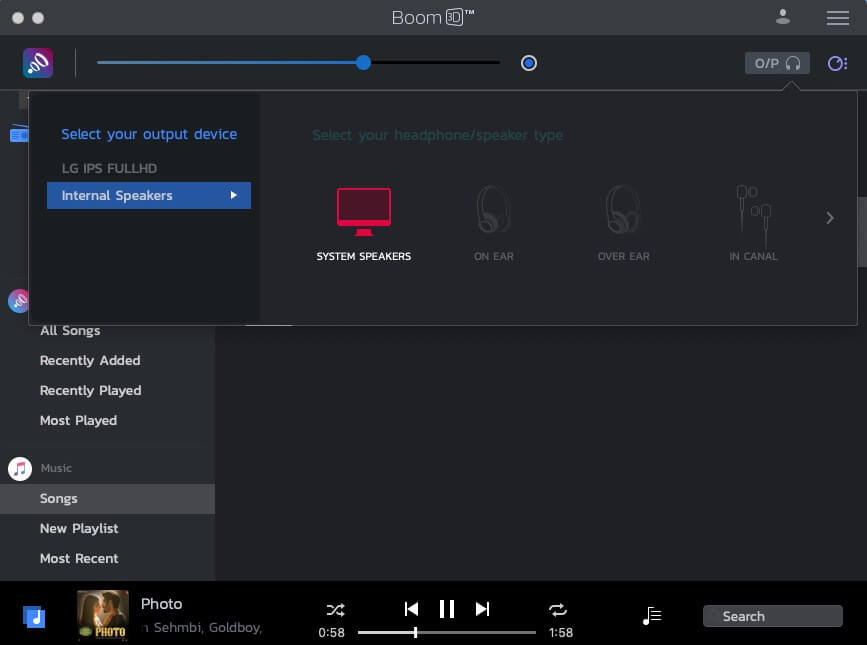This screenshot has width=867, height=645.
Task: Click the song title Photo
Action: point(161,604)
